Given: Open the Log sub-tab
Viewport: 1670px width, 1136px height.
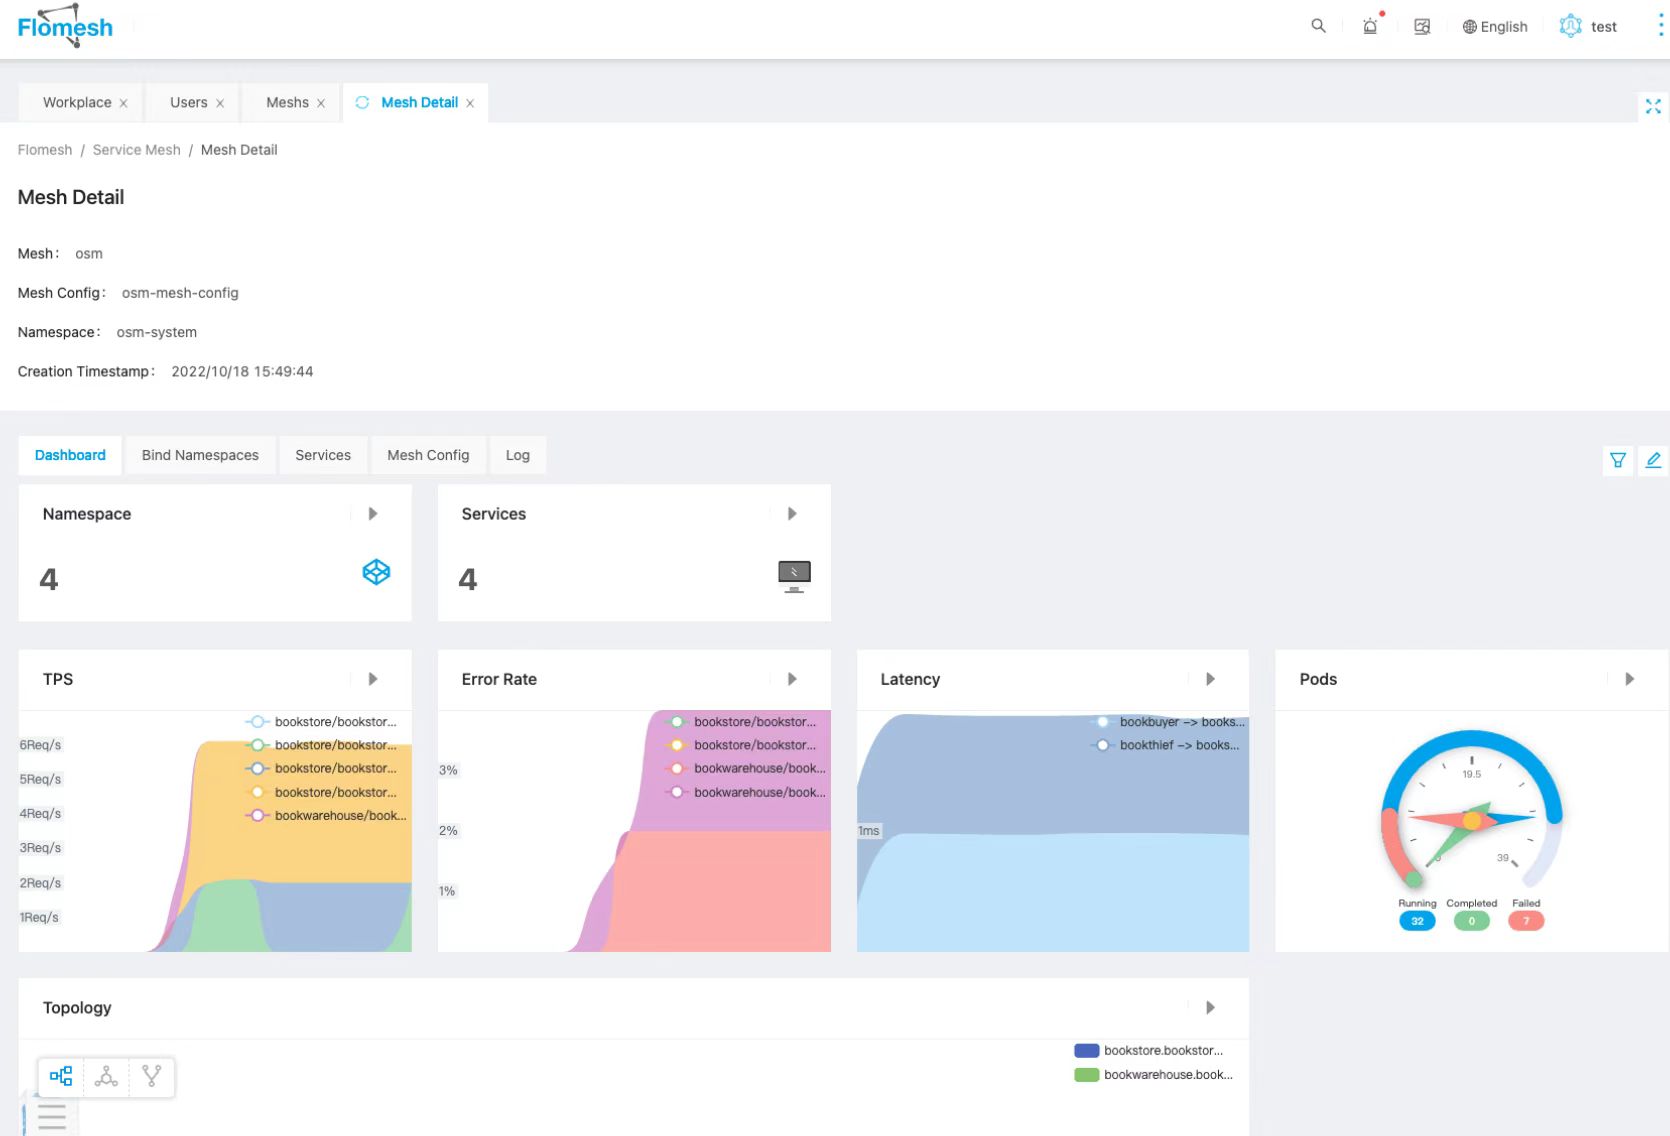Looking at the screenshot, I should tap(518, 455).
